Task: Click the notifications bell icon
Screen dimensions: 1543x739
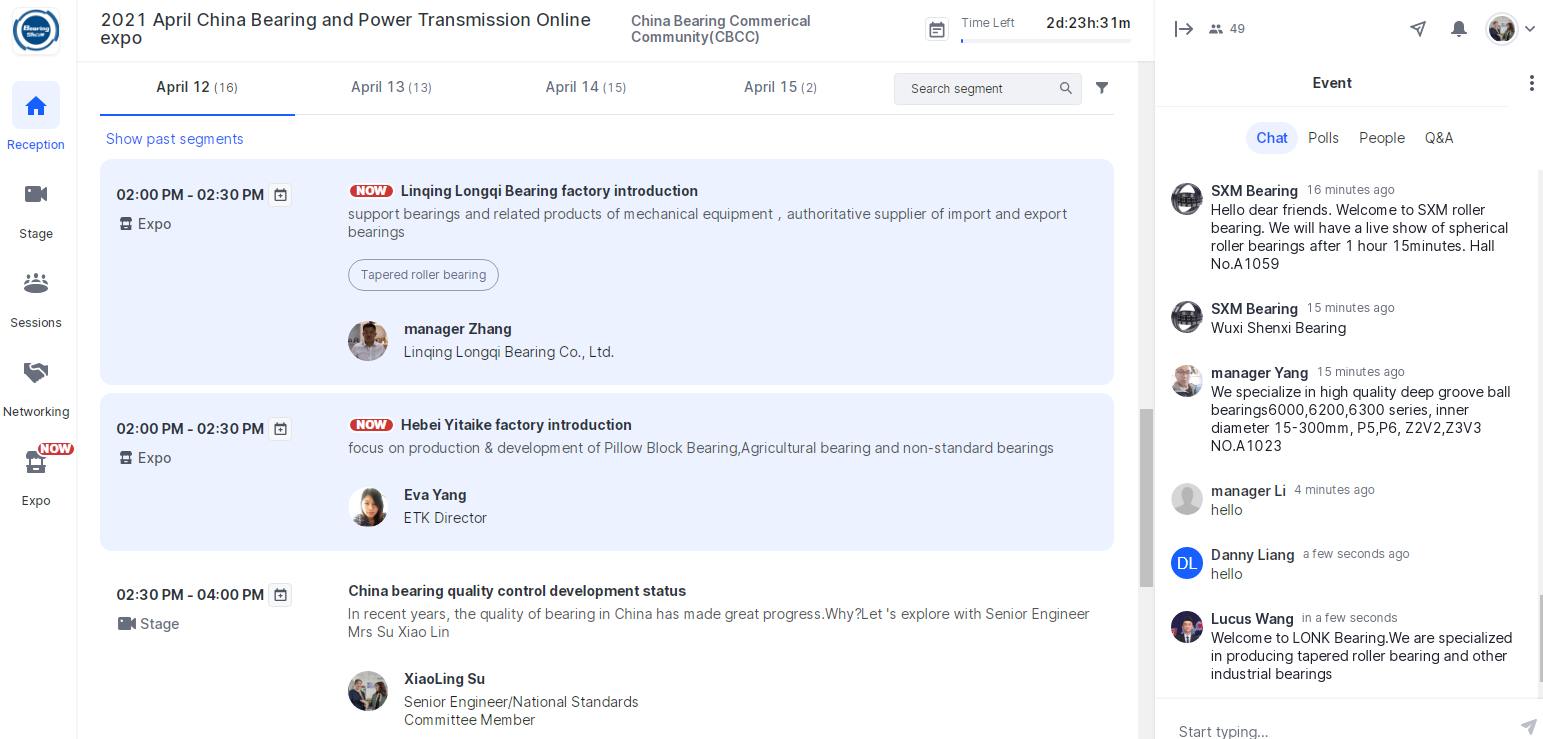Action: coord(1459,29)
